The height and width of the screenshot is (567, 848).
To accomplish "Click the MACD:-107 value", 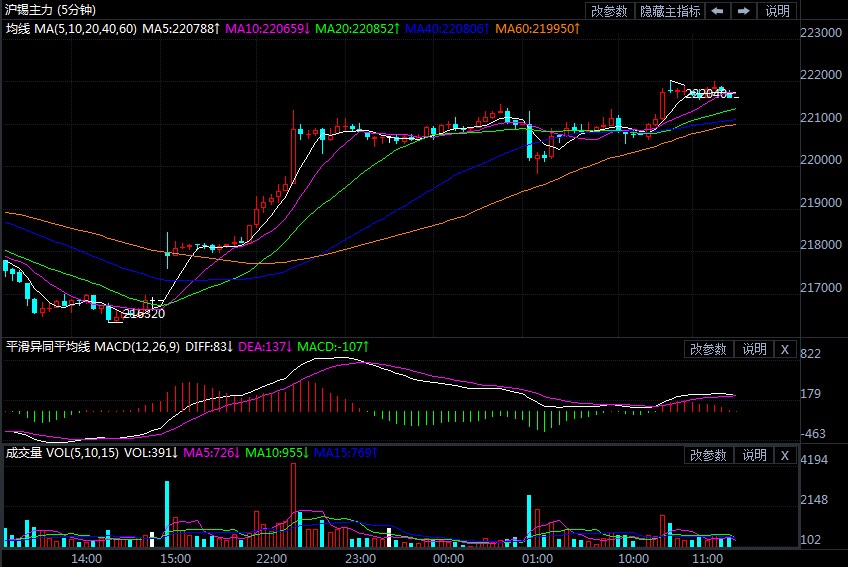I will (x=333, y=347).
